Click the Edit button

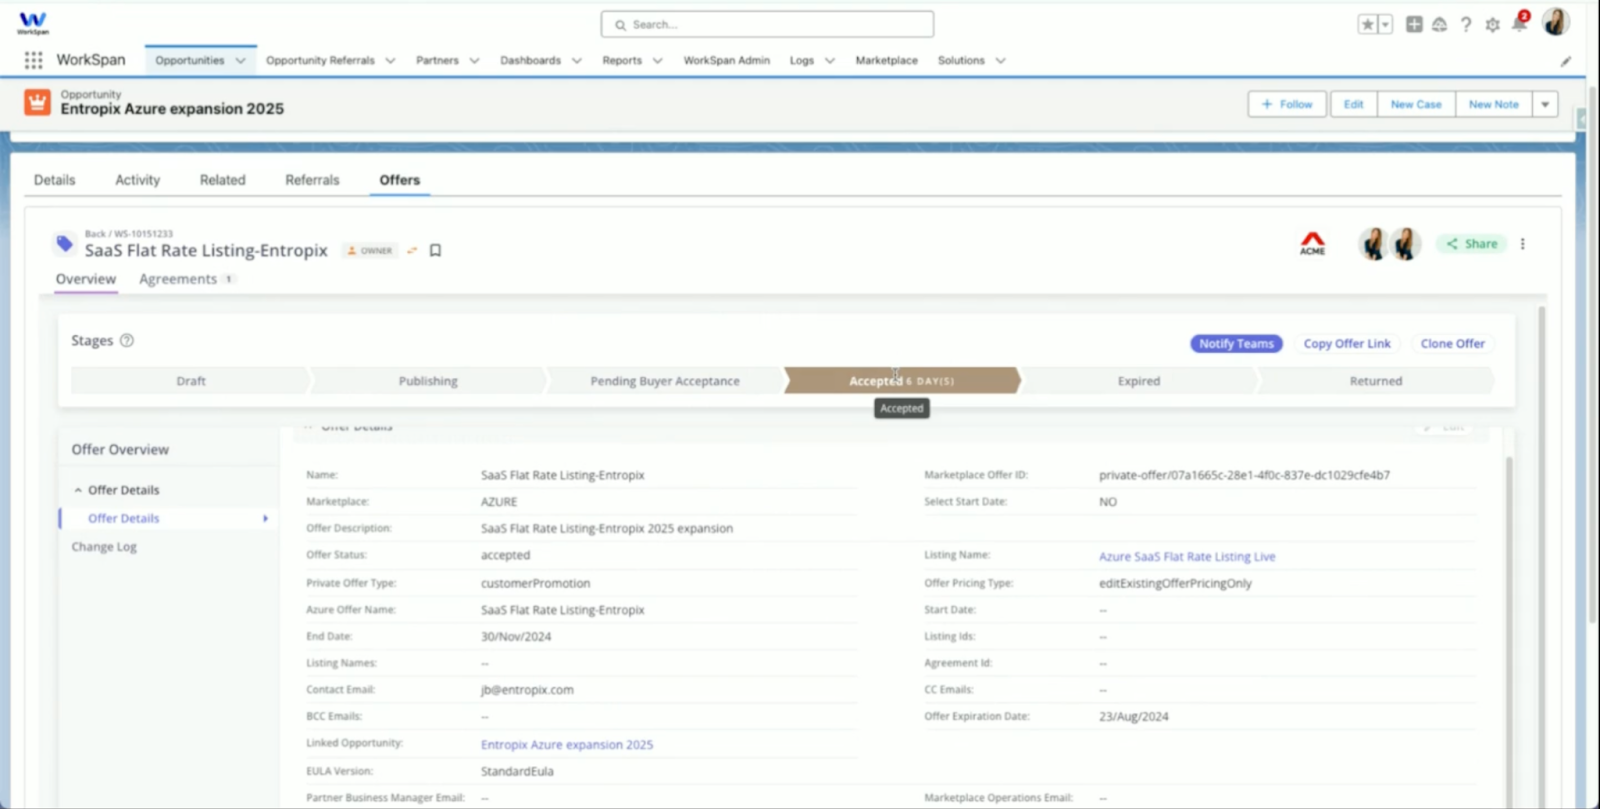pos(1354,104)
